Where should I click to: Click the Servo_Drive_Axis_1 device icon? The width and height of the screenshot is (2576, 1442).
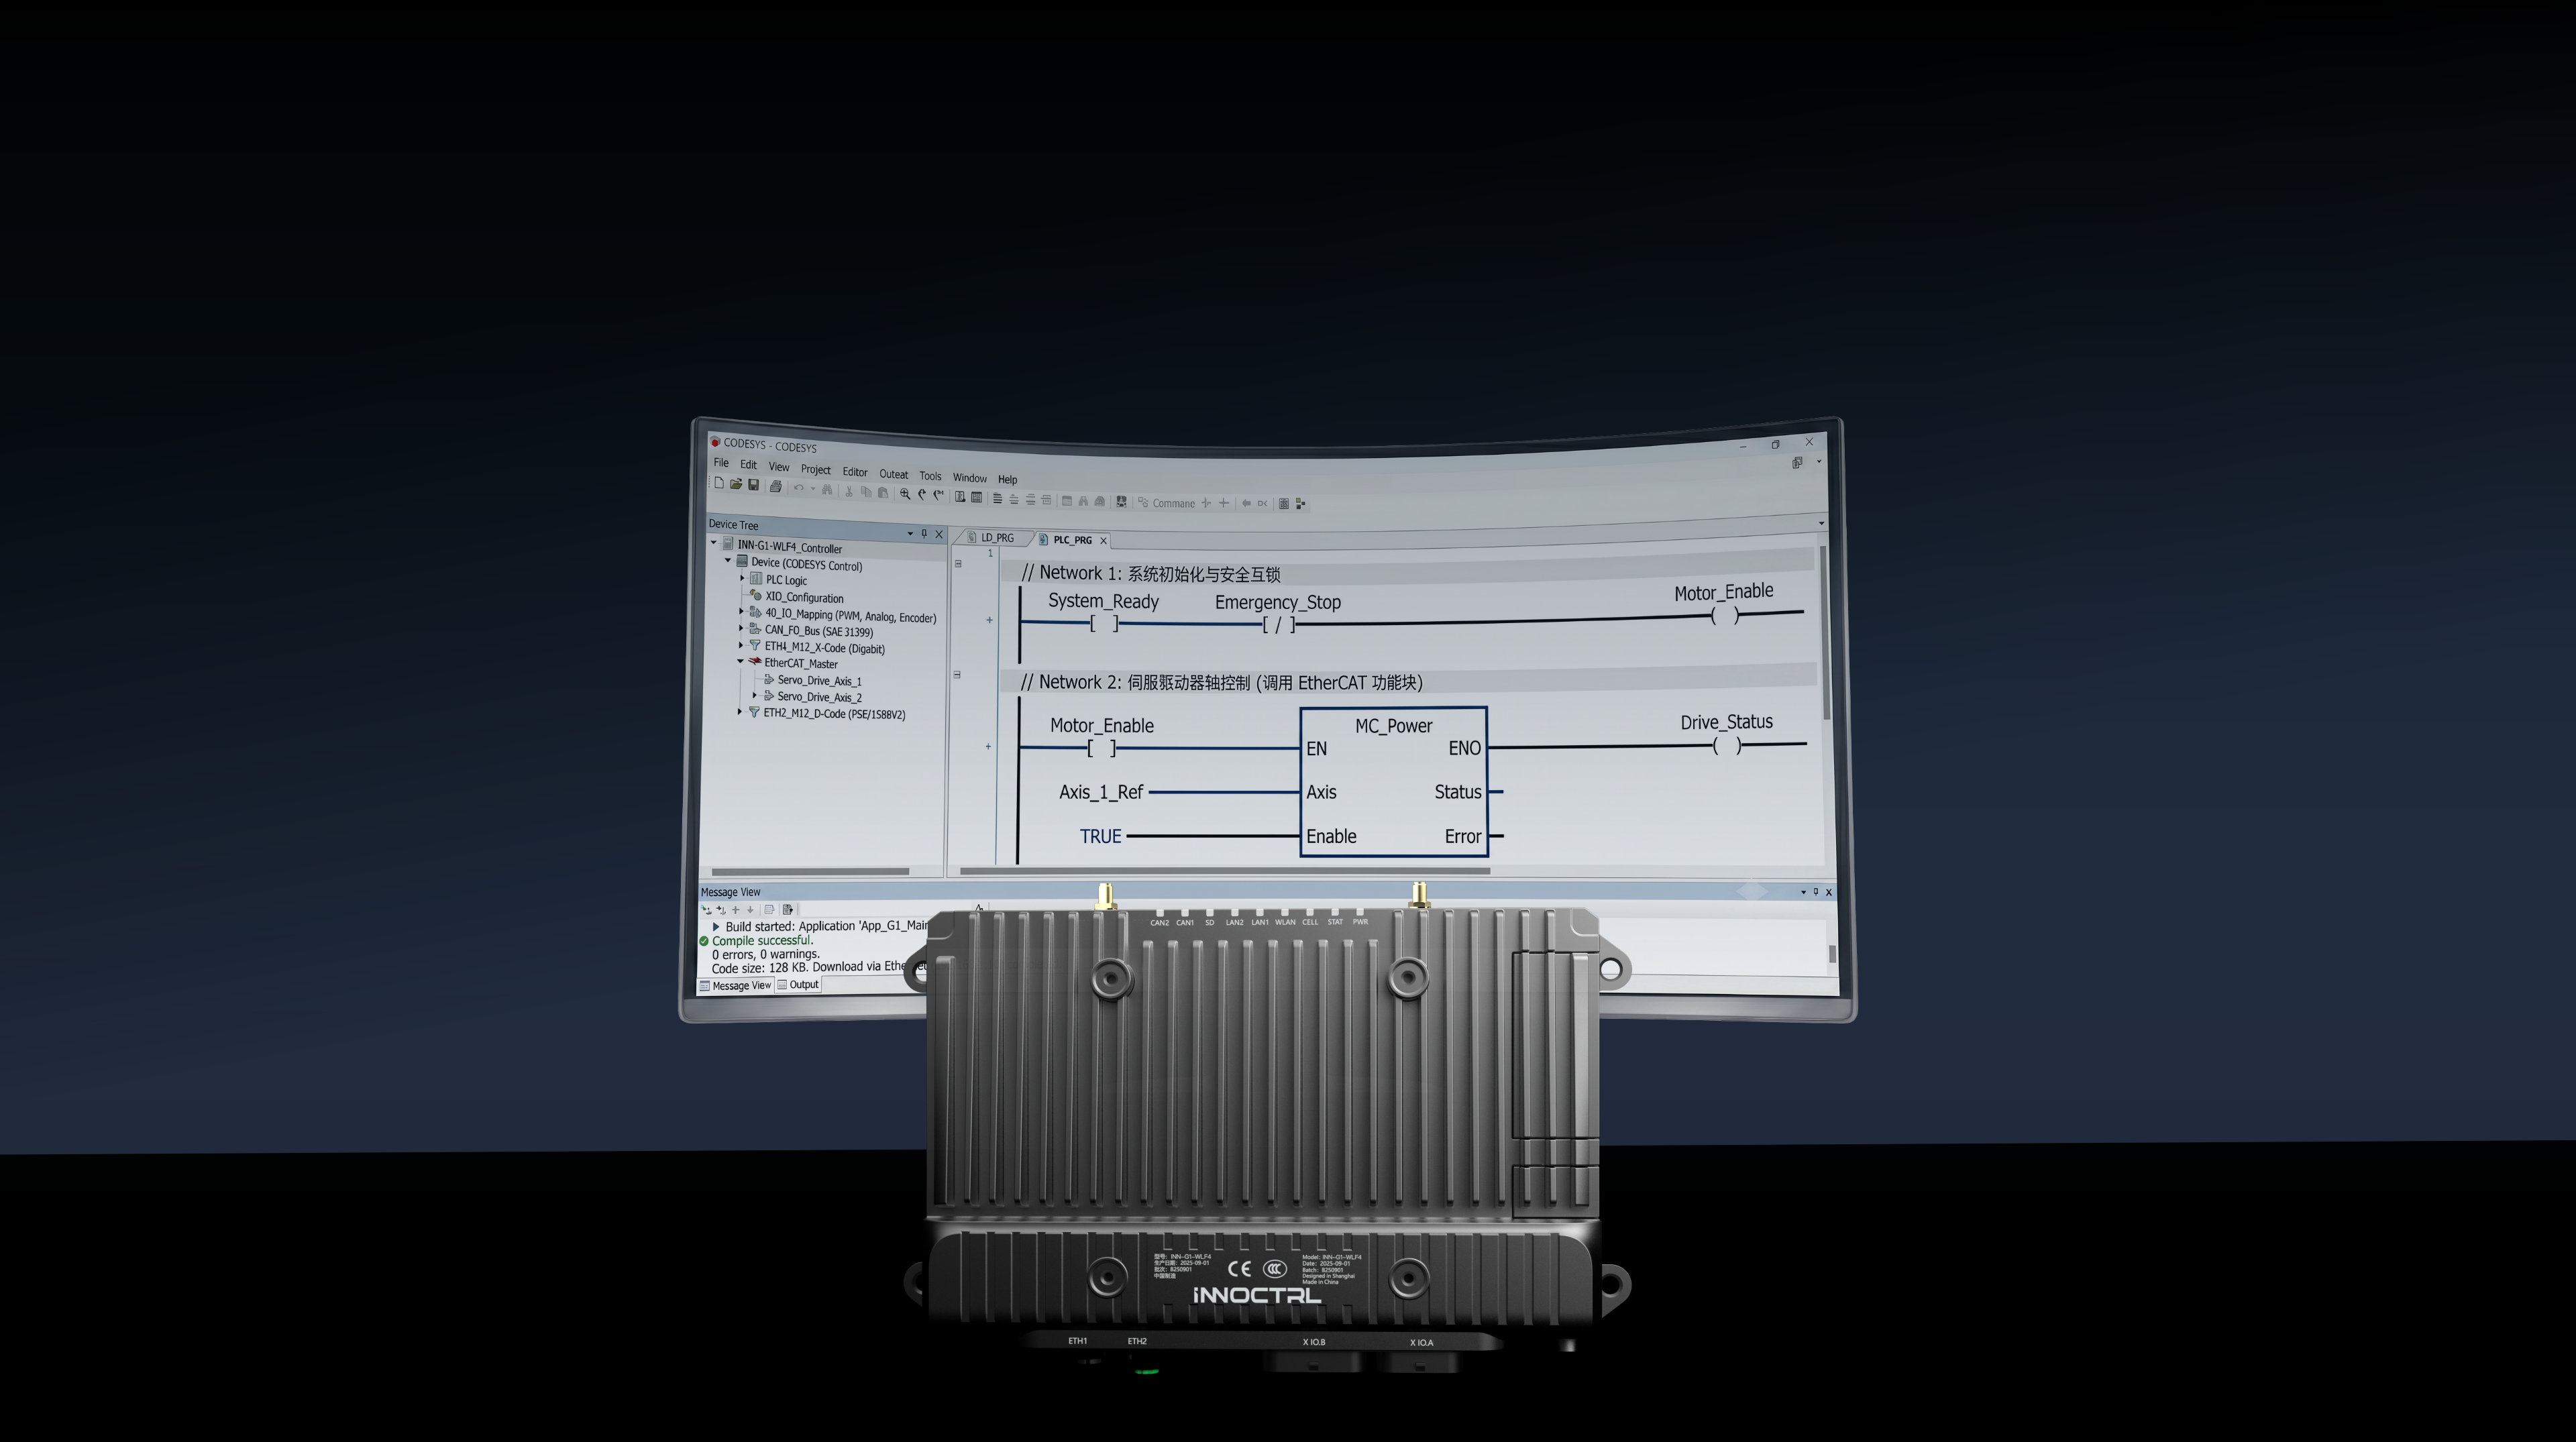pyautogui.click(x=769, y=679)
